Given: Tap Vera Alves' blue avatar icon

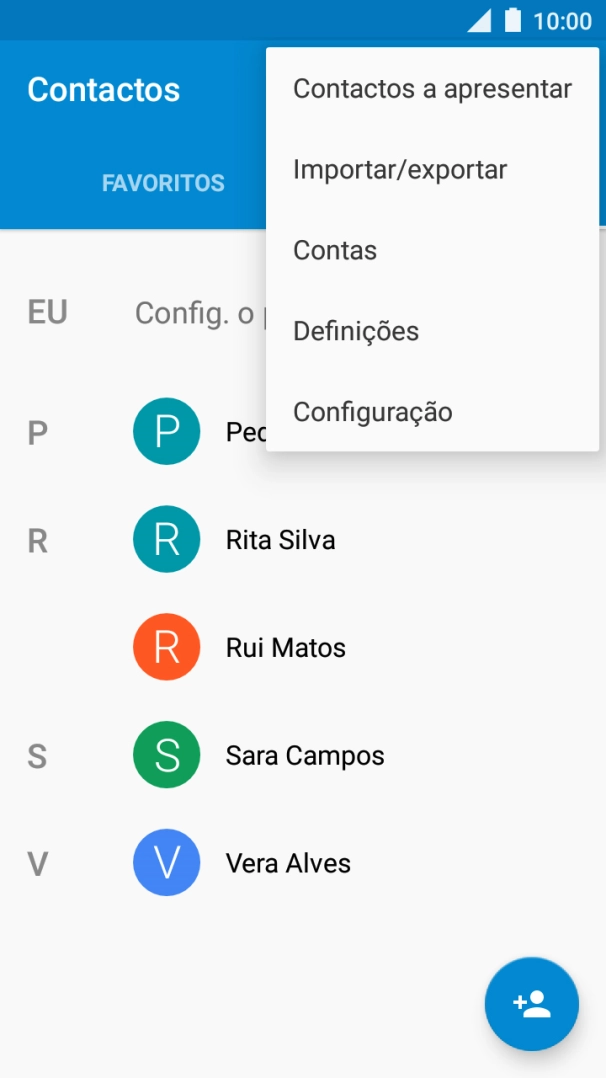Looking at the screenshot, I should point(166,863).
